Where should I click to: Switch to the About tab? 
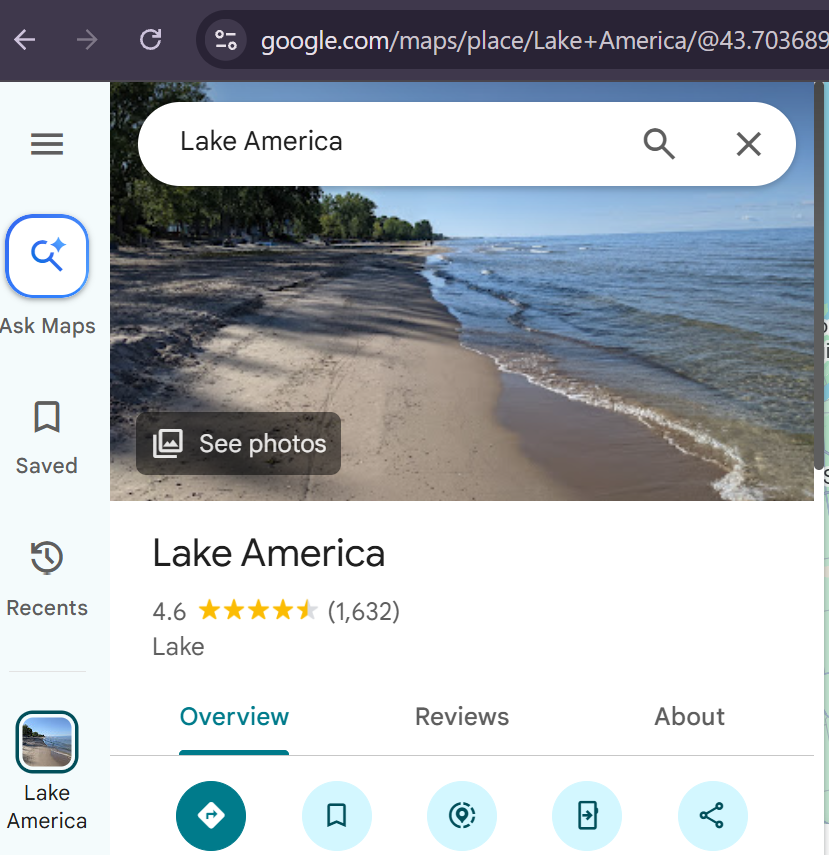[689, 716]
